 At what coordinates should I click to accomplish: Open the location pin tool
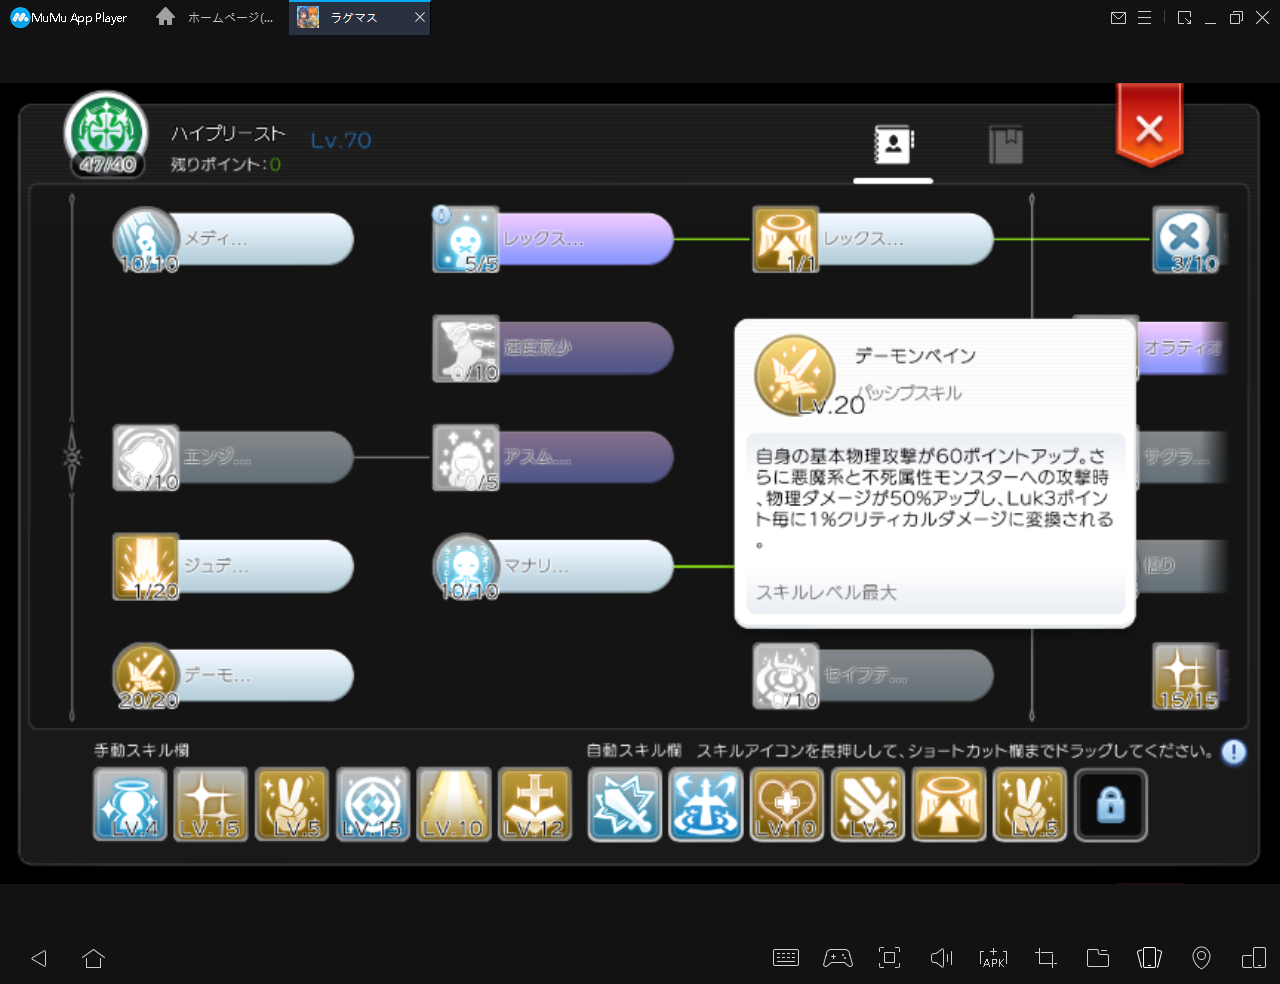1202,958
